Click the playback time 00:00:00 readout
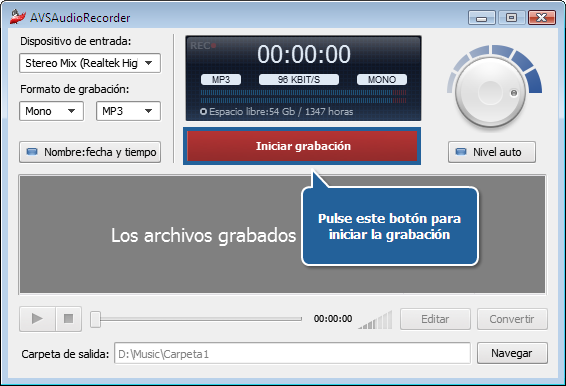Screen dimensions: 566x386 click(x=333, y=319)
